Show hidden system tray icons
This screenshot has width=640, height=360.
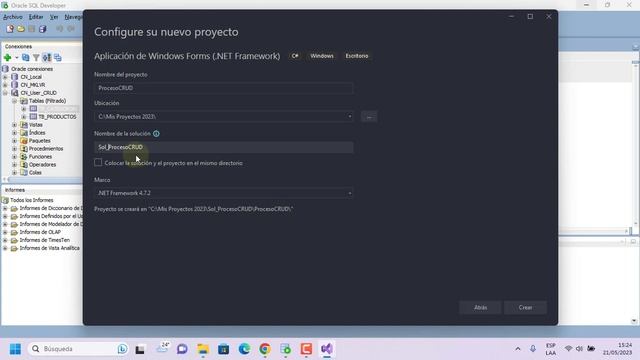point(518,349)
